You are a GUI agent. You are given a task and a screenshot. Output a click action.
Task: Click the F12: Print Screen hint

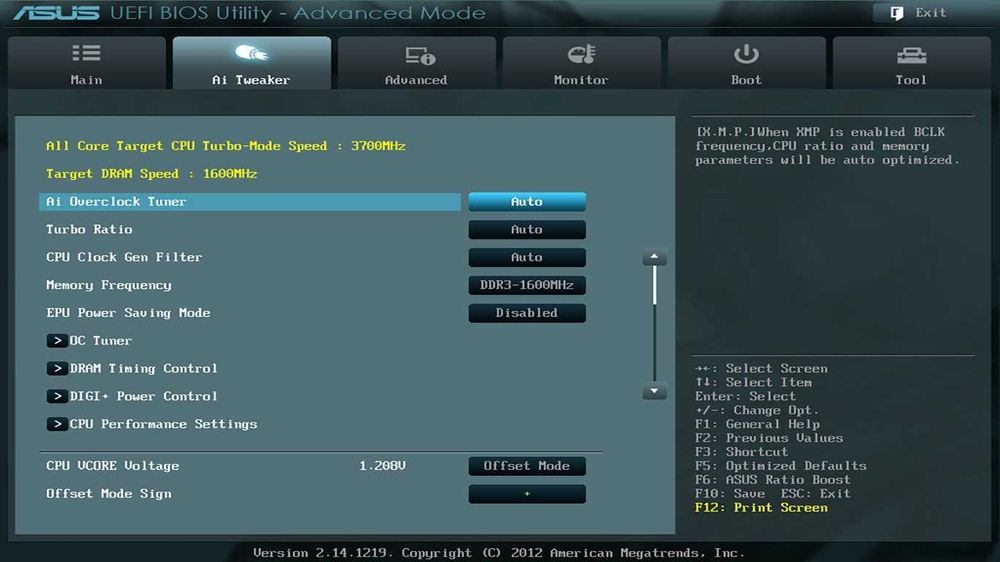tap(761, 508)
